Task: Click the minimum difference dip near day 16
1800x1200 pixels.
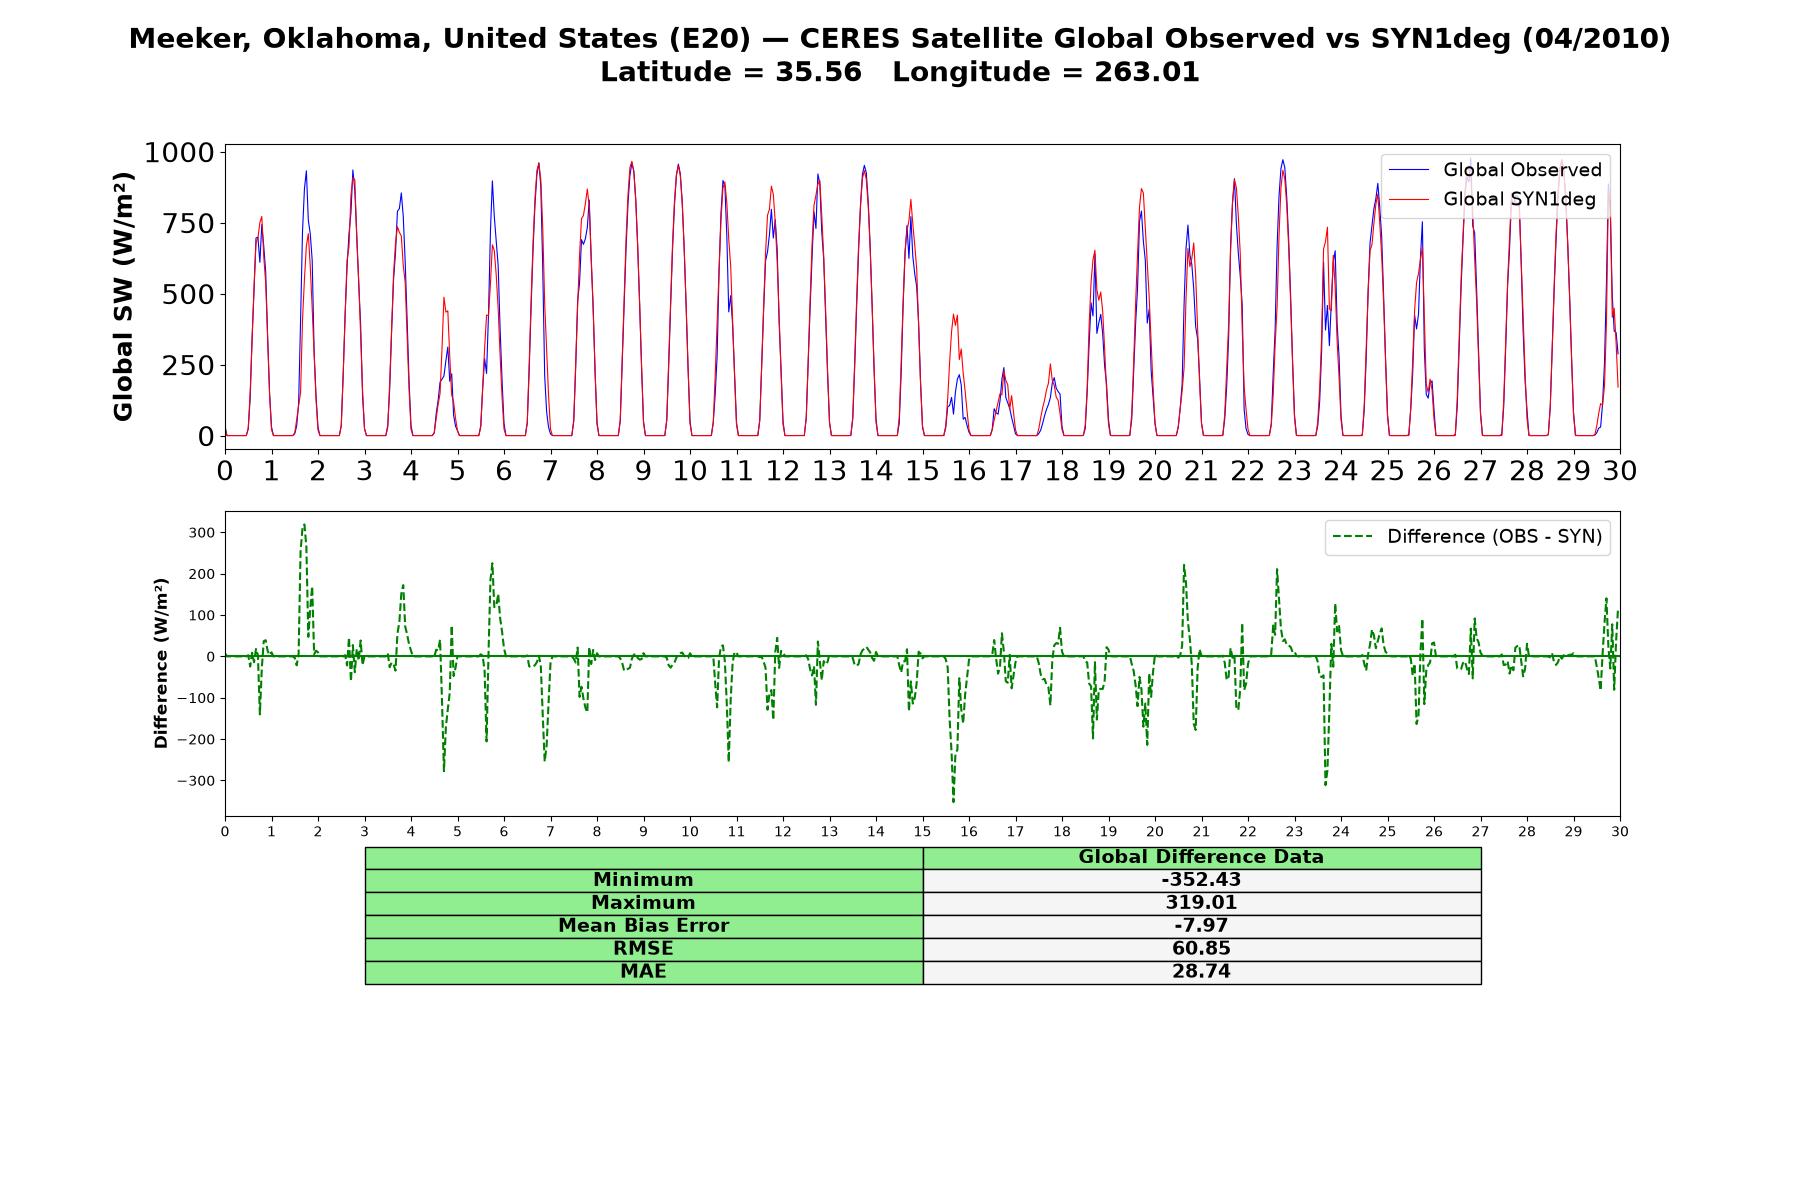Action: point(953,800)
